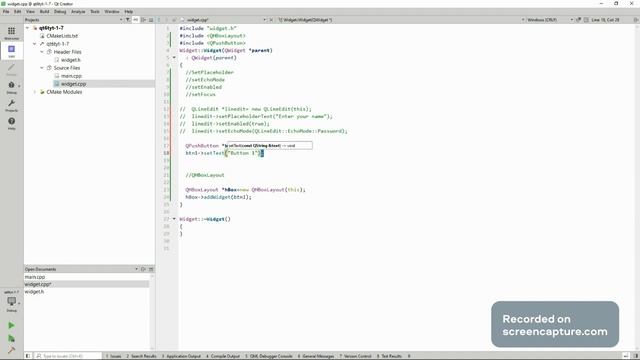Select main.cpp under Source Files
The image size is (640, 360).
pos(71,76)
